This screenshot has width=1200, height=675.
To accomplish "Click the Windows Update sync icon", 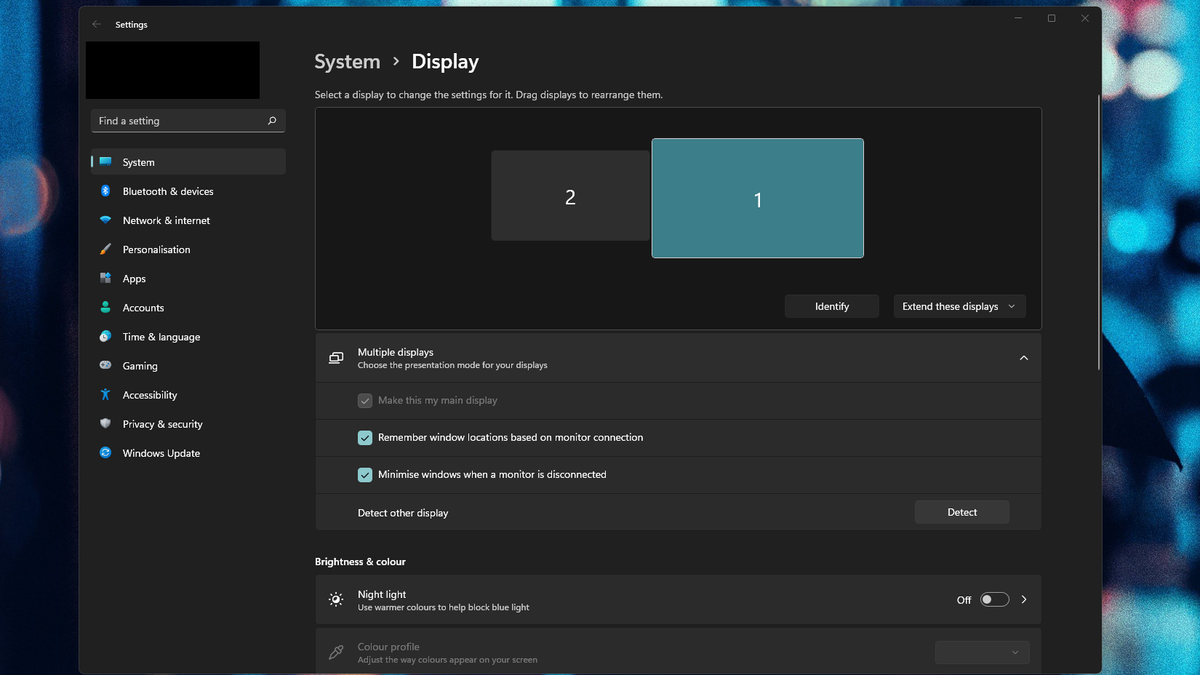I will pos(105,453).
